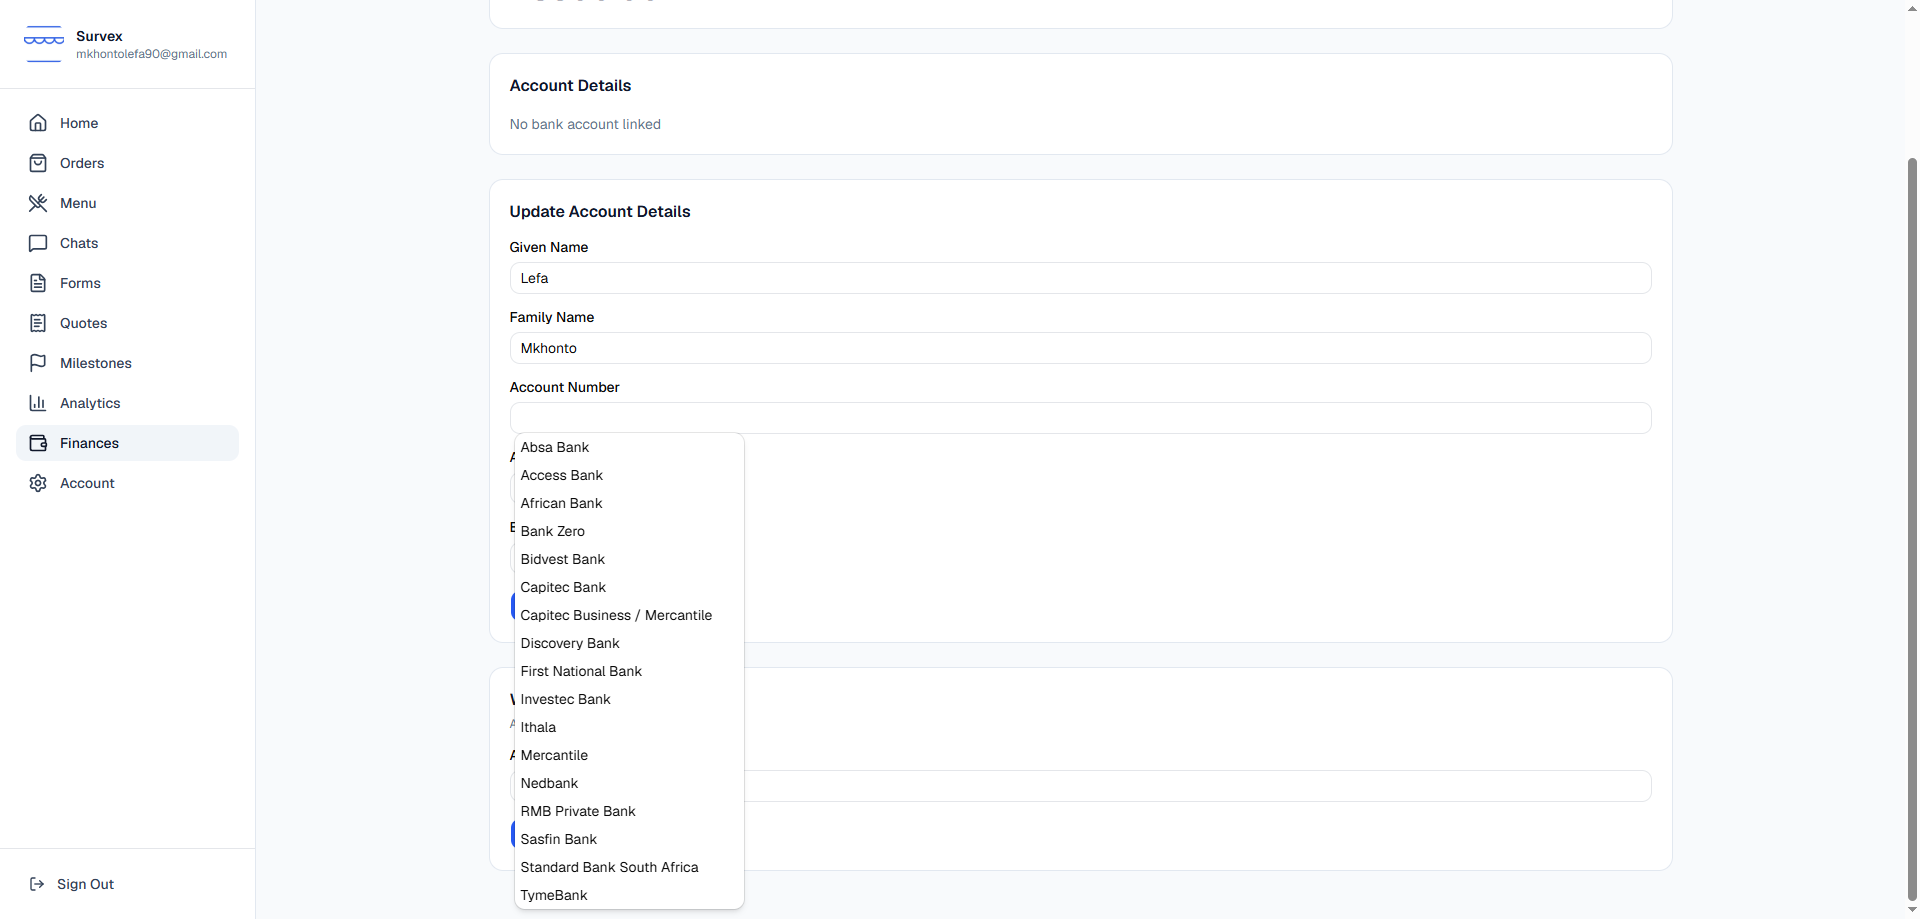Go to Orders in sidebar

(127, 163)
